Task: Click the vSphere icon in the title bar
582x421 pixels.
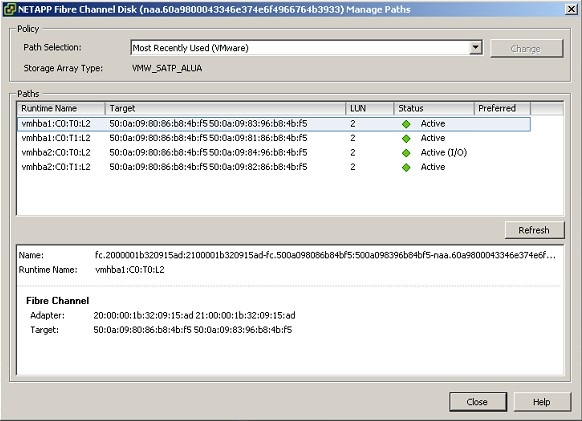Action: click(x=10, y=9)
